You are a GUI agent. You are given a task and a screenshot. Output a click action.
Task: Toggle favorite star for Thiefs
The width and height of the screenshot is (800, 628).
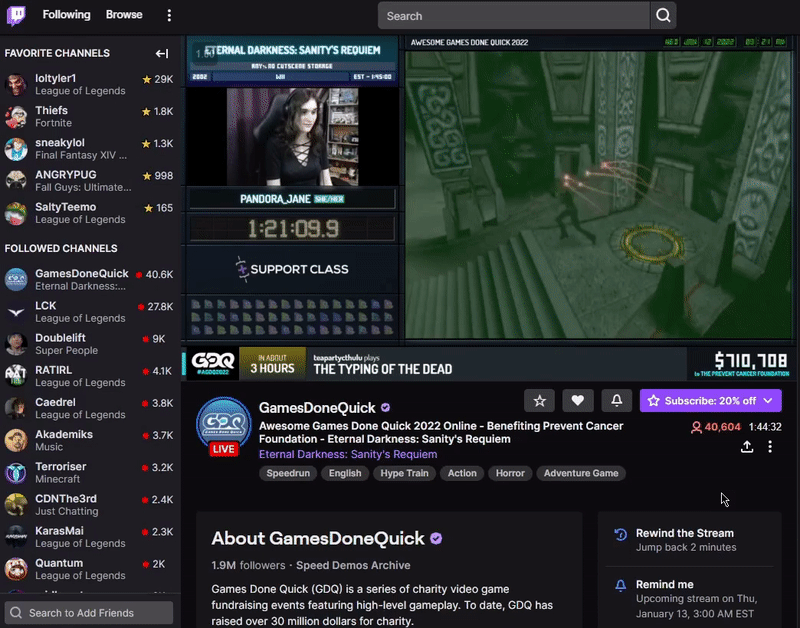(x=146, y=111)
